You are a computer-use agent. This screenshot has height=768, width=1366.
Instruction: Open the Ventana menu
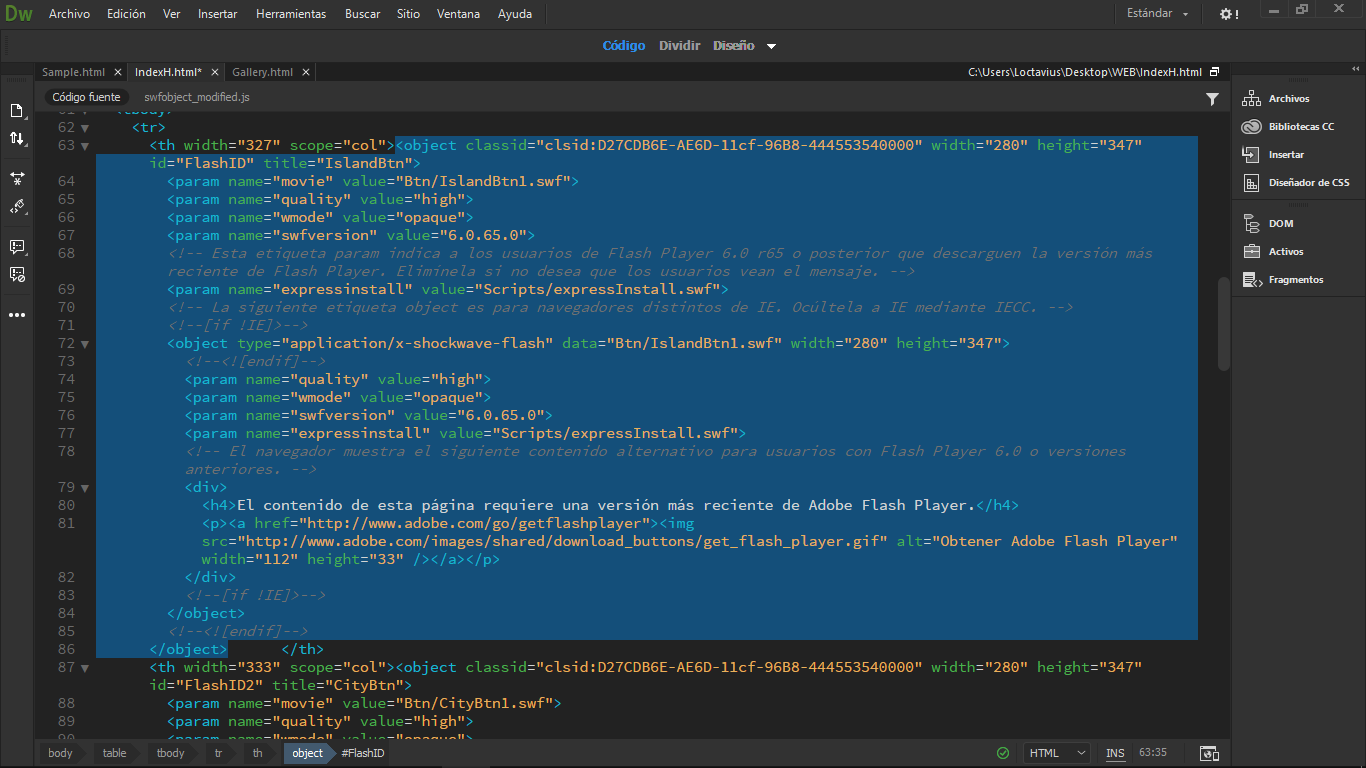(459, 14)
